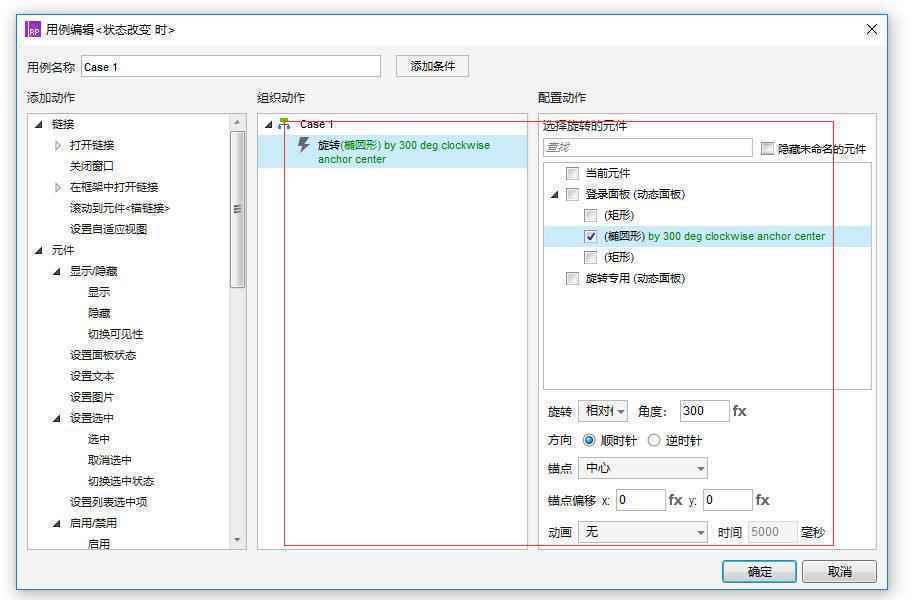The image size is (918, 600).
Task: Select the 选中 action
Action: [x=99, y=439]
